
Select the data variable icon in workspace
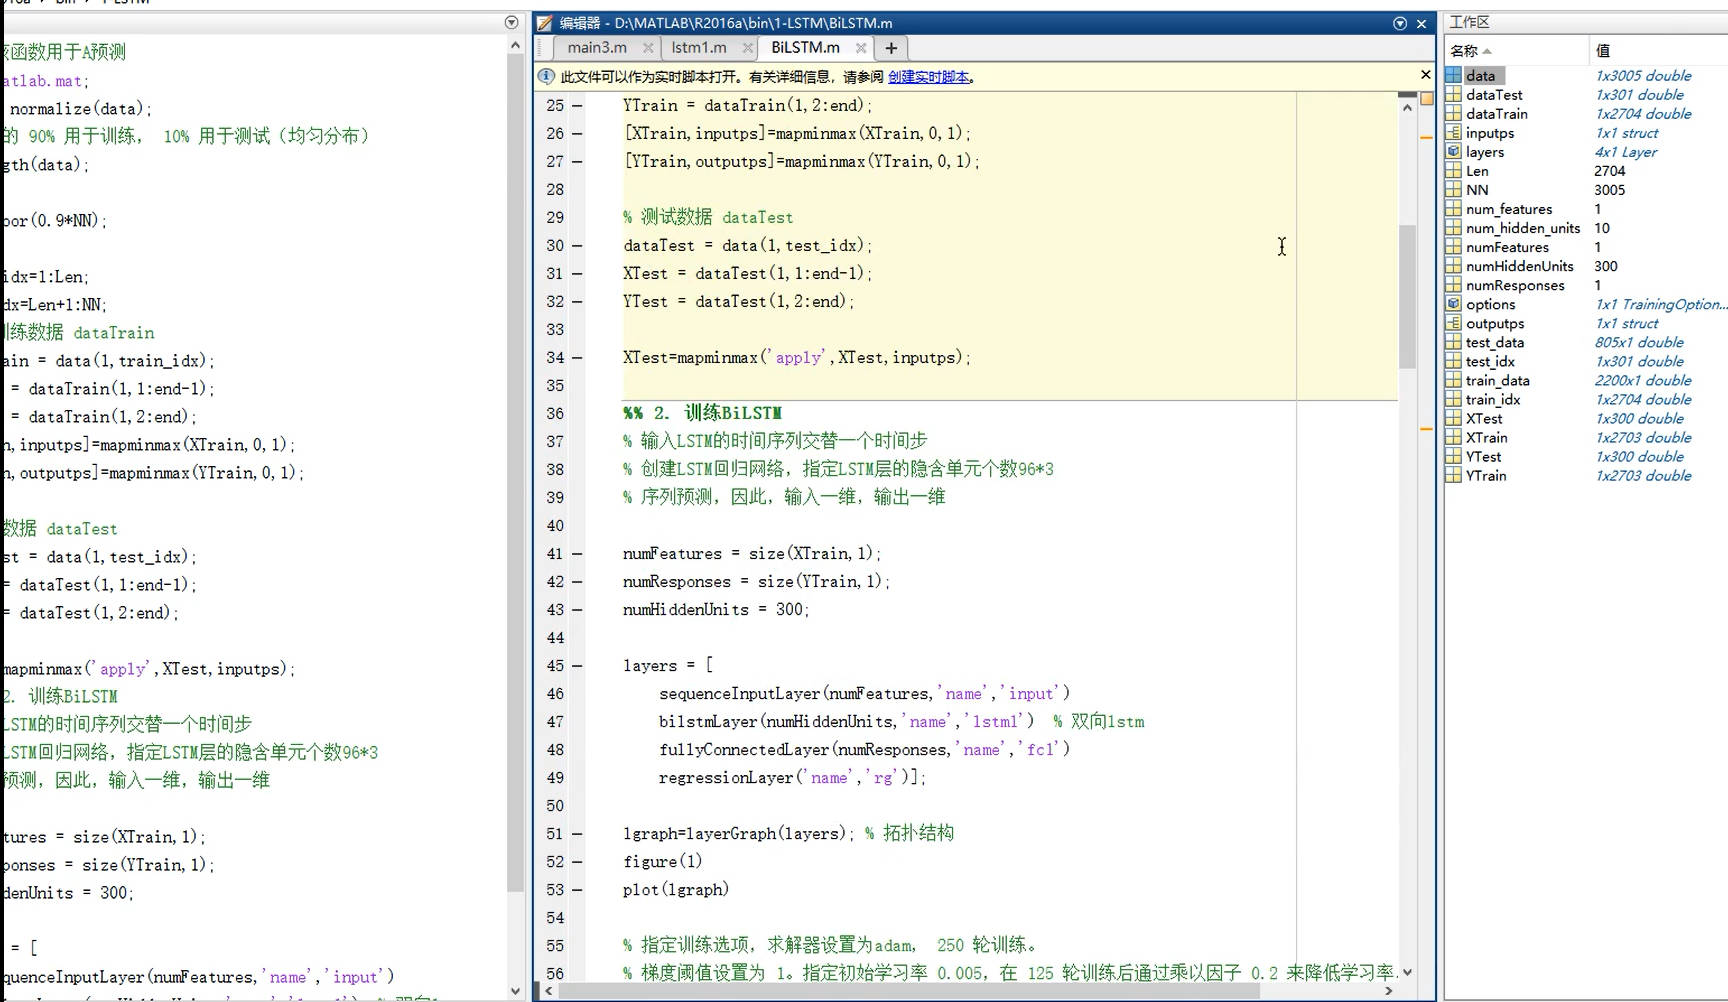coord(1453,75)
